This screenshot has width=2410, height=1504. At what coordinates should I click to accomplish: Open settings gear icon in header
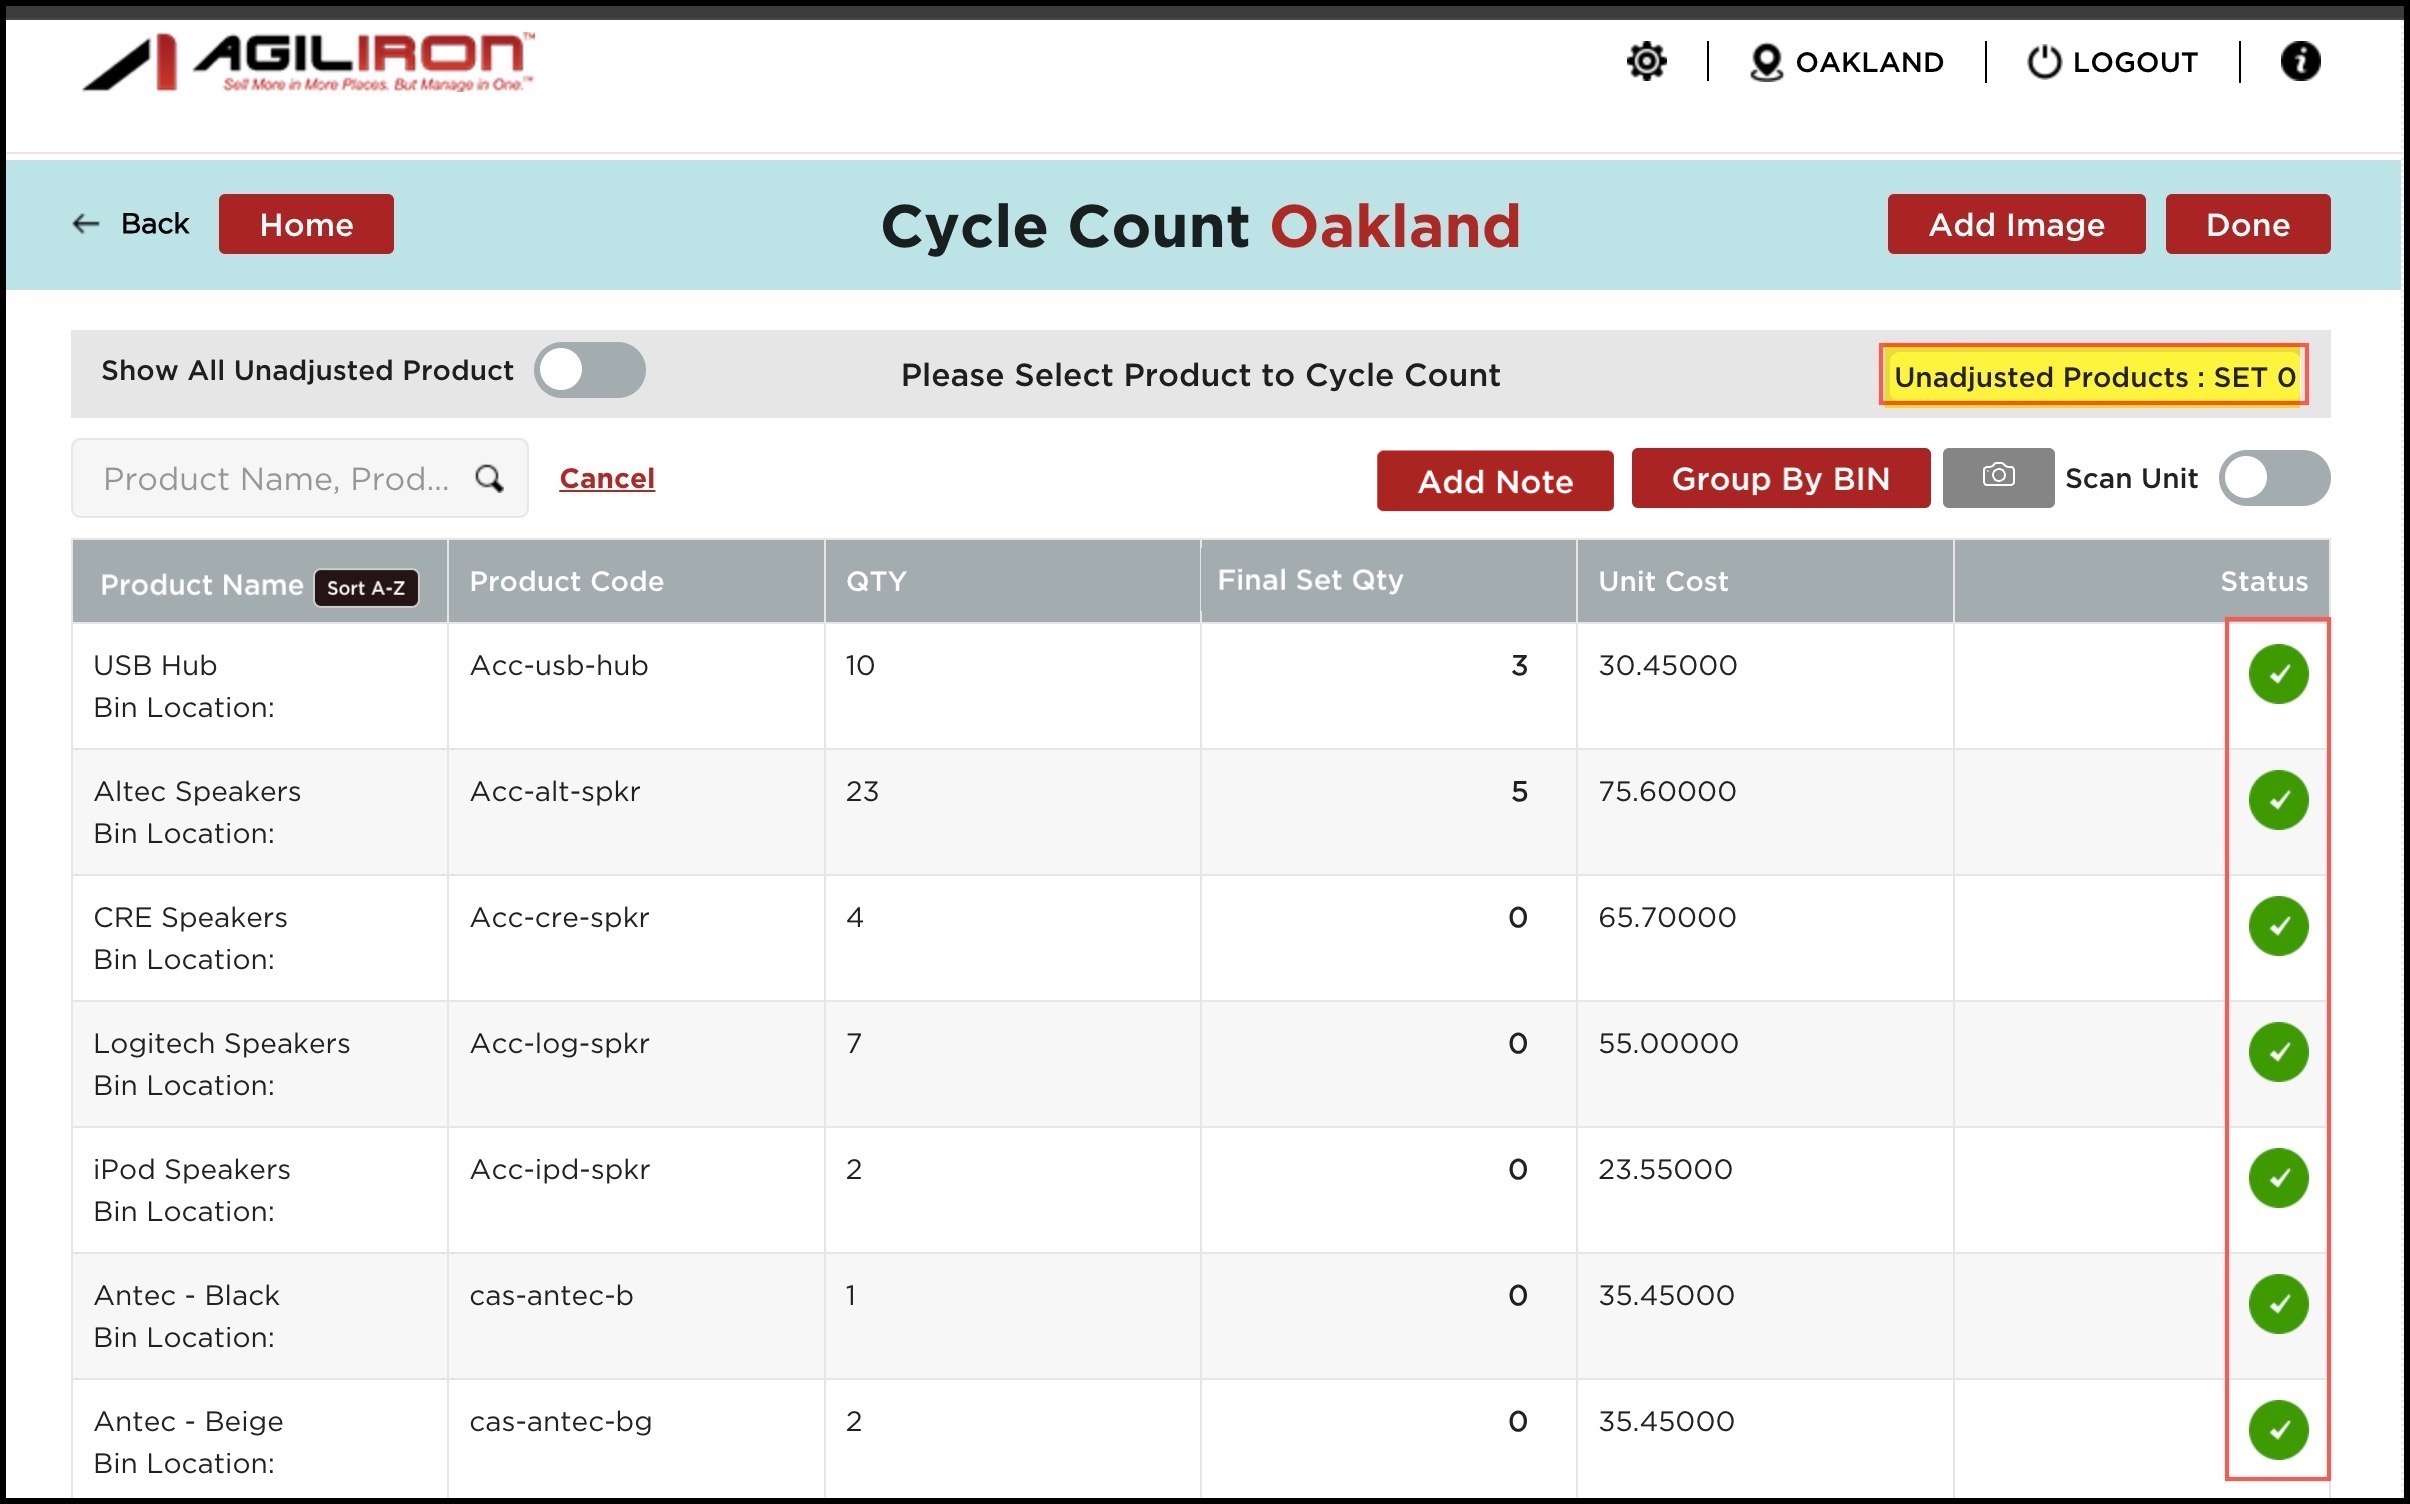click(1646, 61)
